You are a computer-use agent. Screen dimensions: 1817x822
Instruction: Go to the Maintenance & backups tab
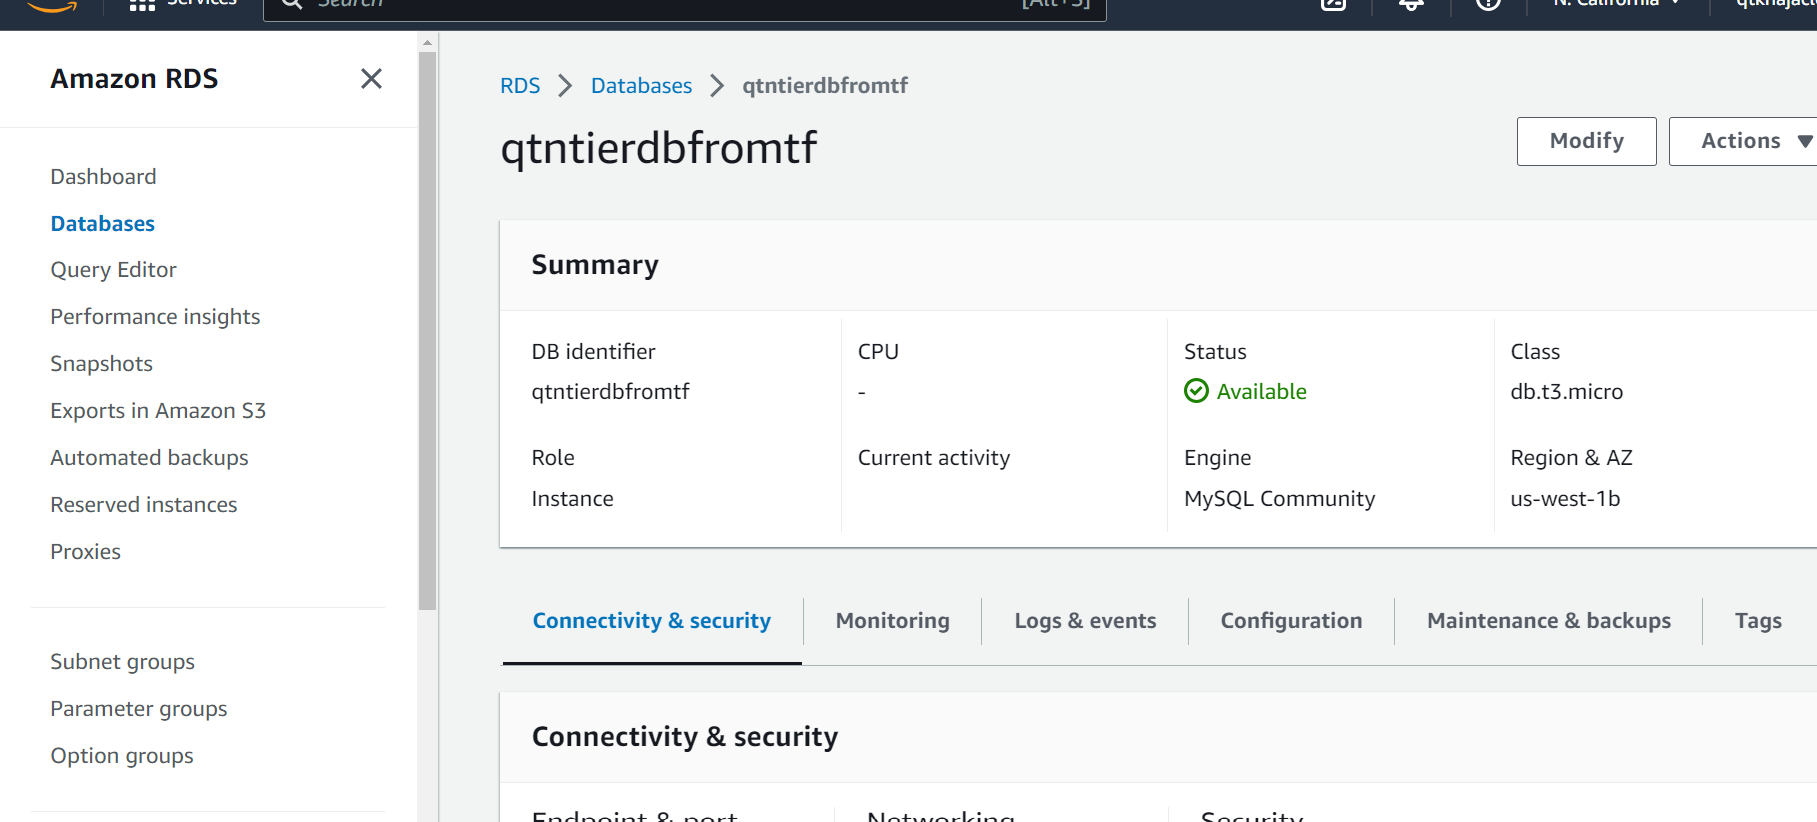click(x=1548, y=621)
